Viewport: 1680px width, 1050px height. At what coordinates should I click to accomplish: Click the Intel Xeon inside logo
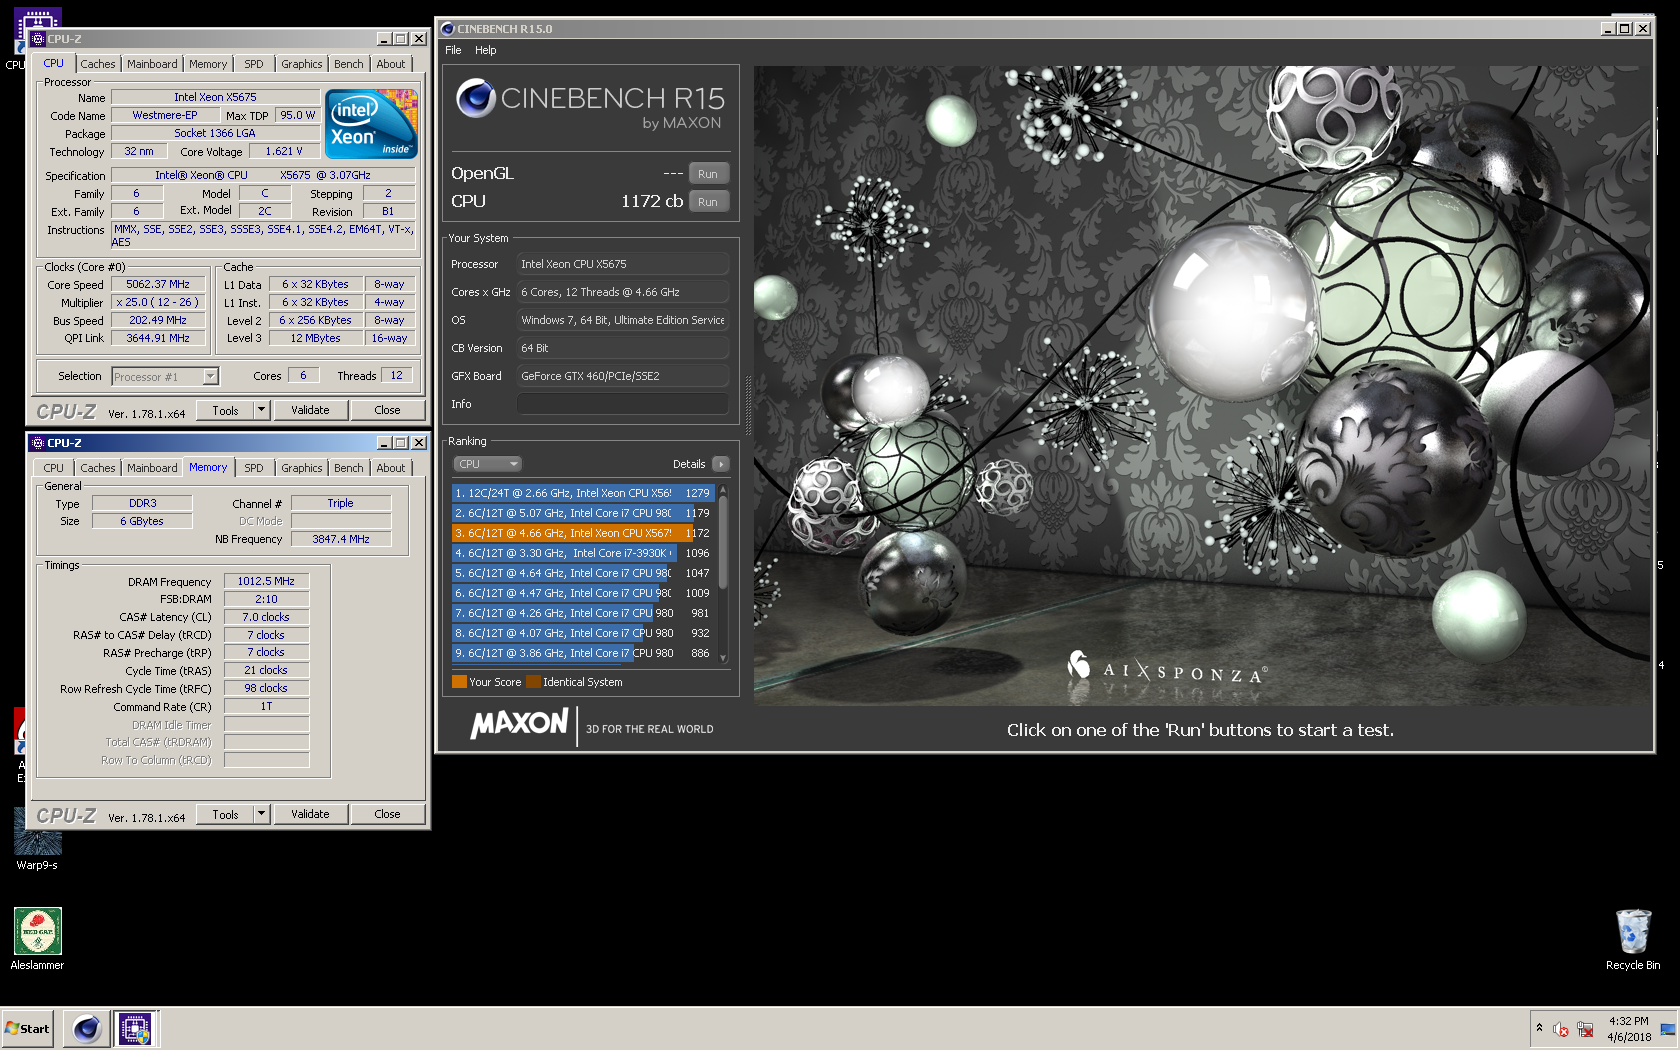(x=371, y=124)
